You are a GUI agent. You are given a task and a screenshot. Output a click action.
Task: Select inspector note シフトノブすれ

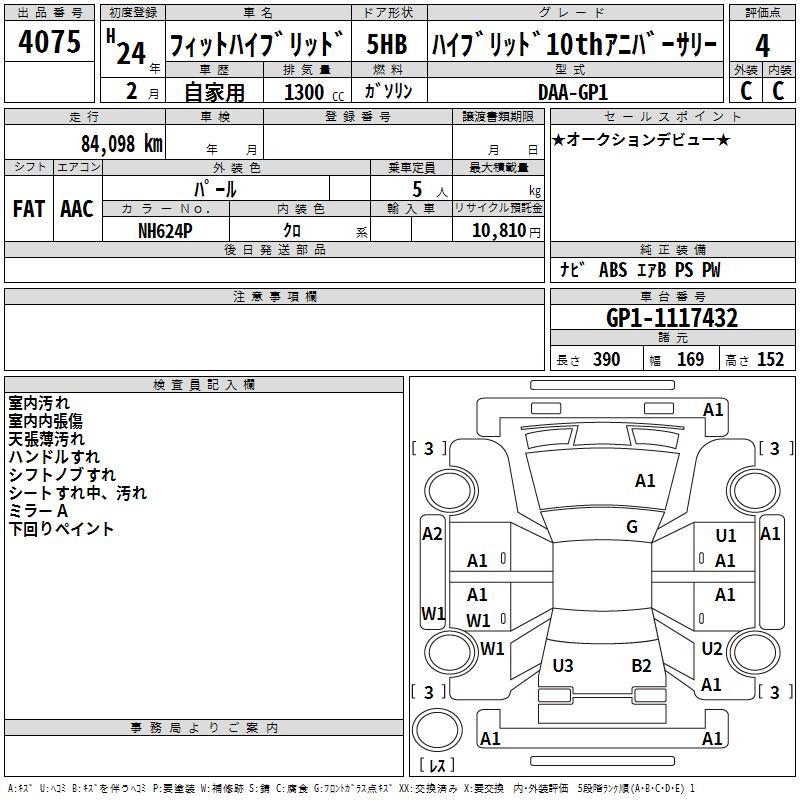[x=62, y=474]
